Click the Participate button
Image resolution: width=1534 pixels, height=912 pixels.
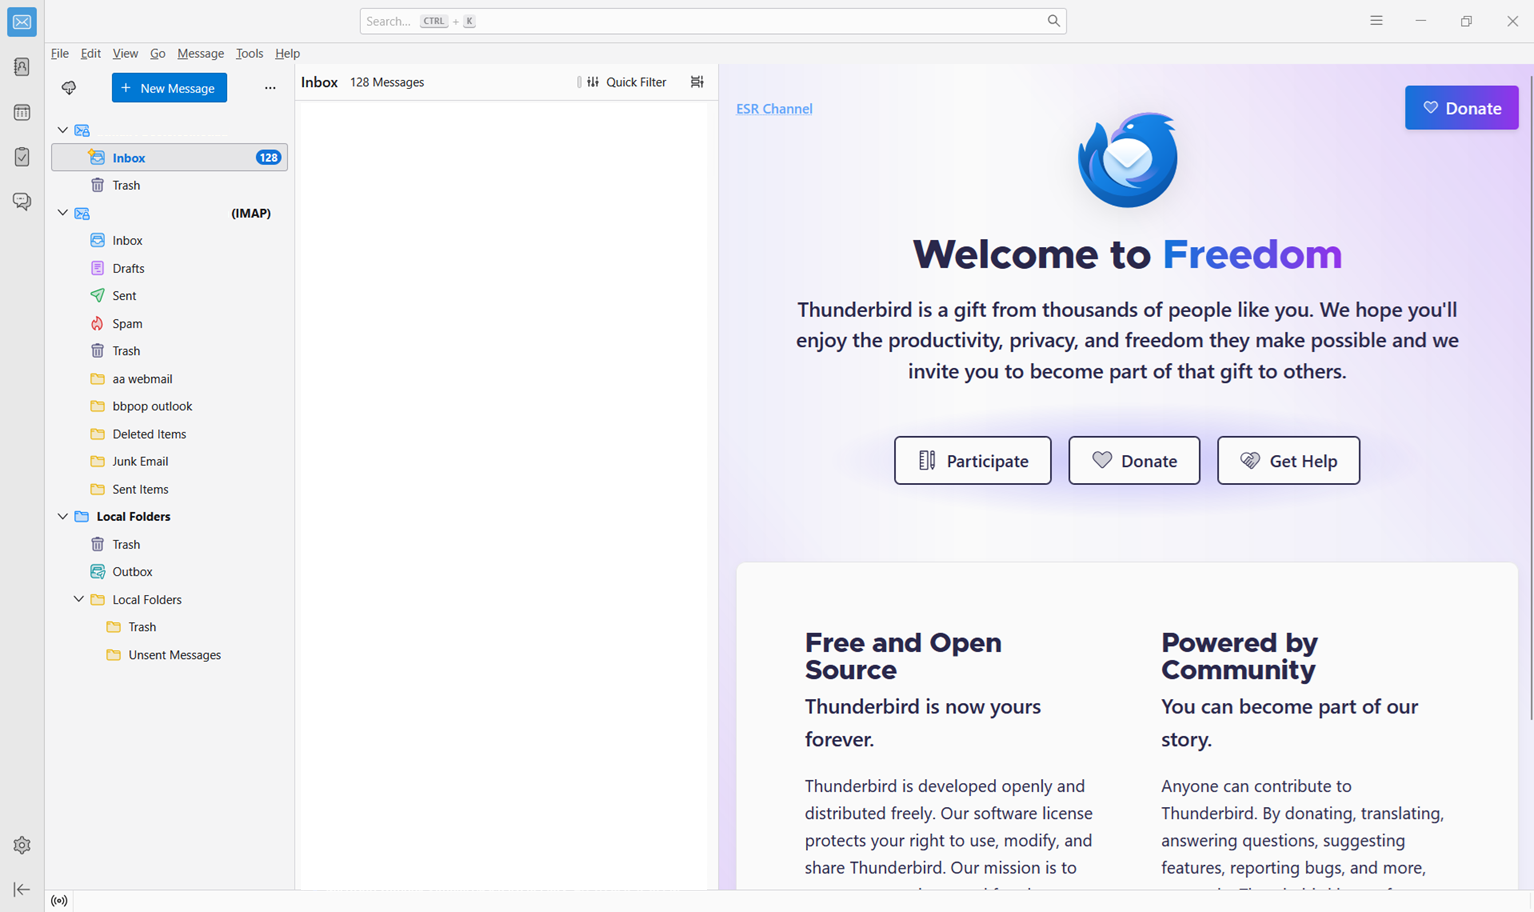(x=972, y=460)
